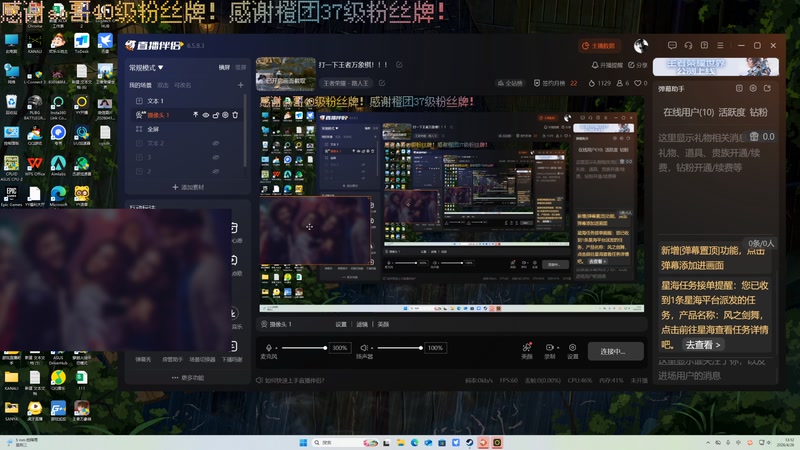
Task: Click first icon in 弹幕助手 header
Action: 739,88
